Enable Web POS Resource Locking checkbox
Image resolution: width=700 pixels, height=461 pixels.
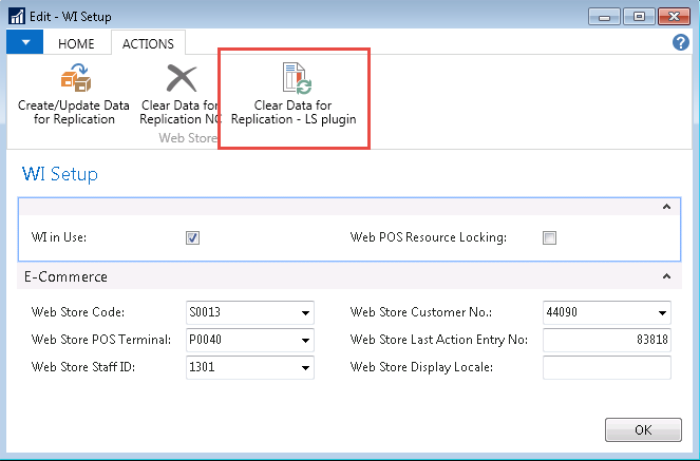549,238
